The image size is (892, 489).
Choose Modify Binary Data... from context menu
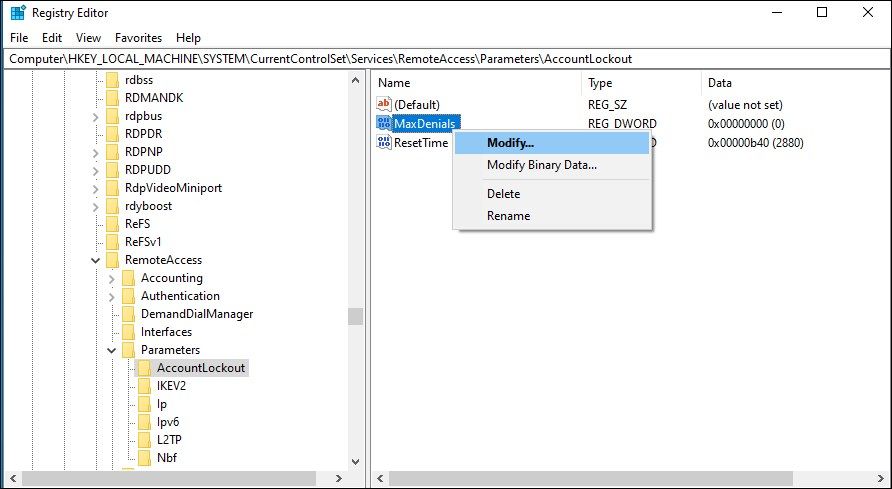(552, 165)
